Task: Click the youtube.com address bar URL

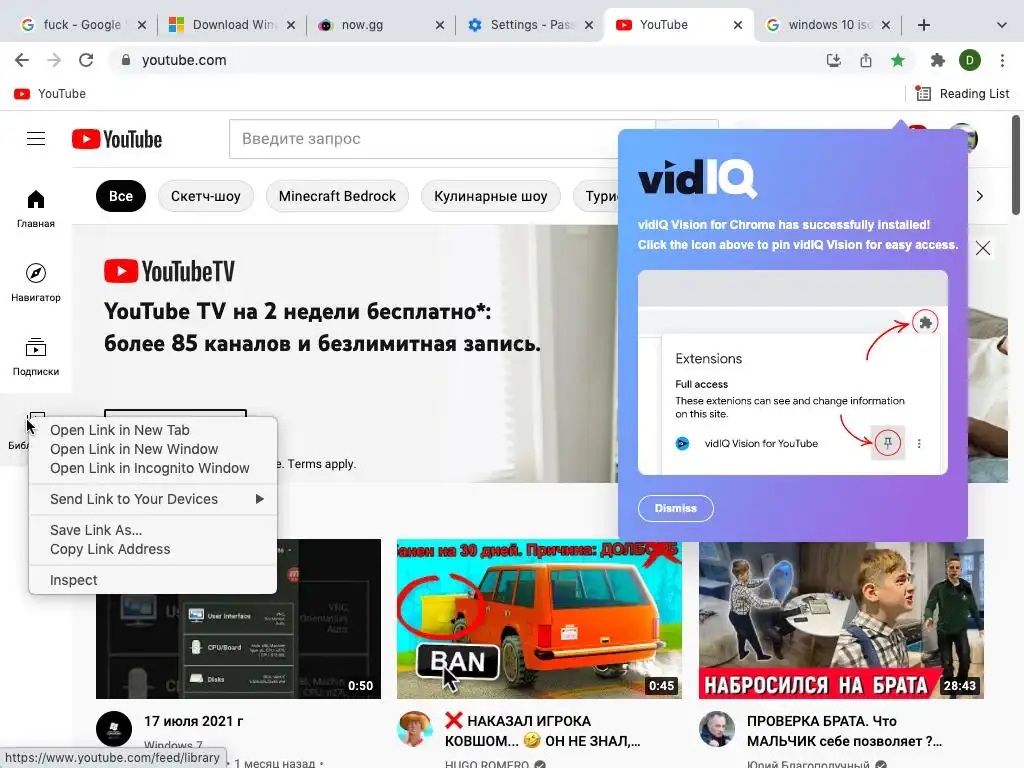Action: (184, 60)
